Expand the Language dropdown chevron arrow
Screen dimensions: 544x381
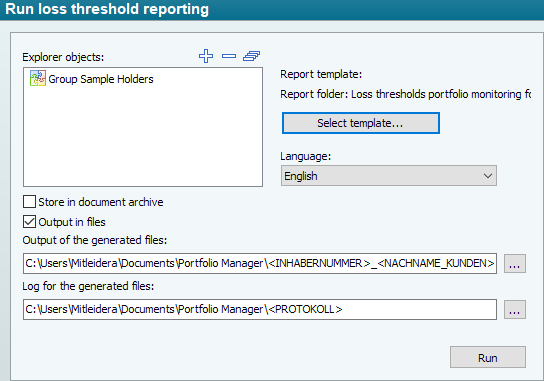pos(488,176)
